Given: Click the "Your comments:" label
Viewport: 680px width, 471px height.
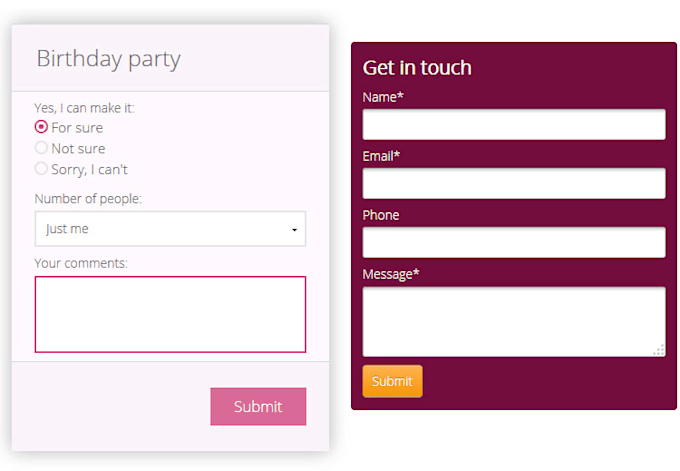Looking at the screenshot, I should pyautogui.click(x=81, y=263).
